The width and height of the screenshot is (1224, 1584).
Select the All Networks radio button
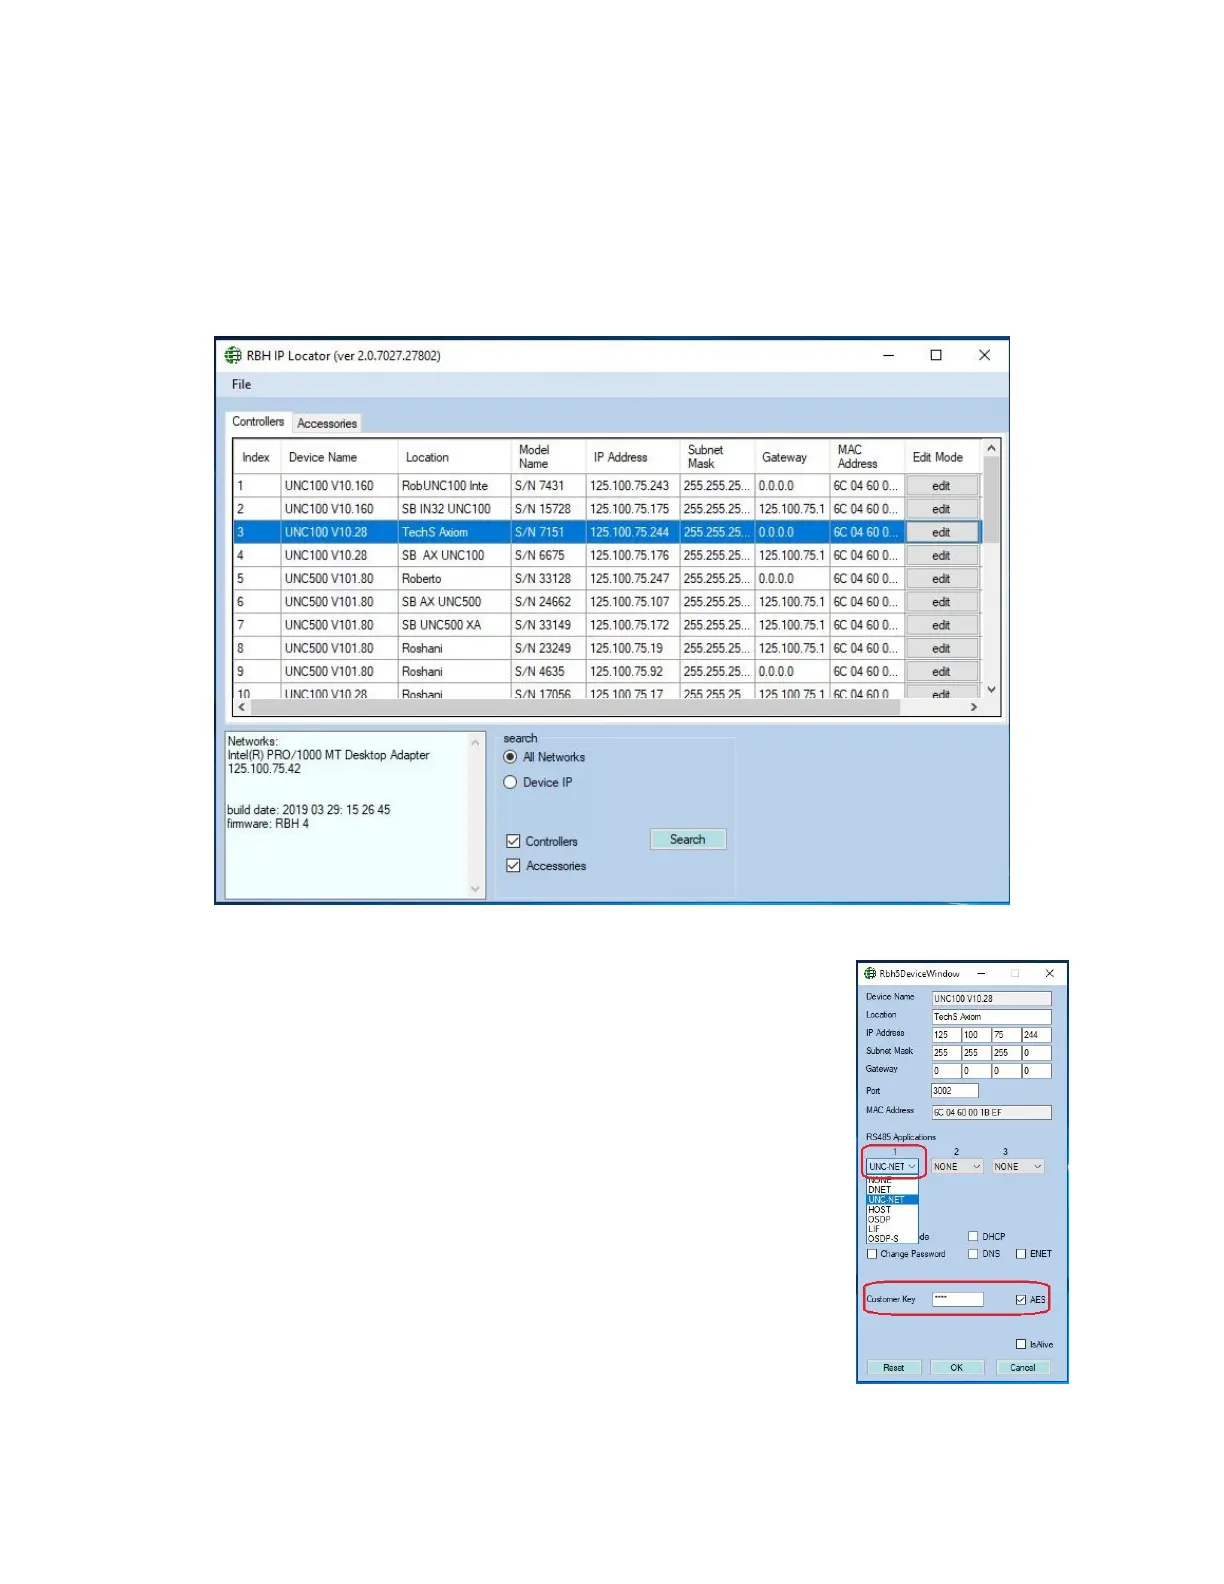510,757
